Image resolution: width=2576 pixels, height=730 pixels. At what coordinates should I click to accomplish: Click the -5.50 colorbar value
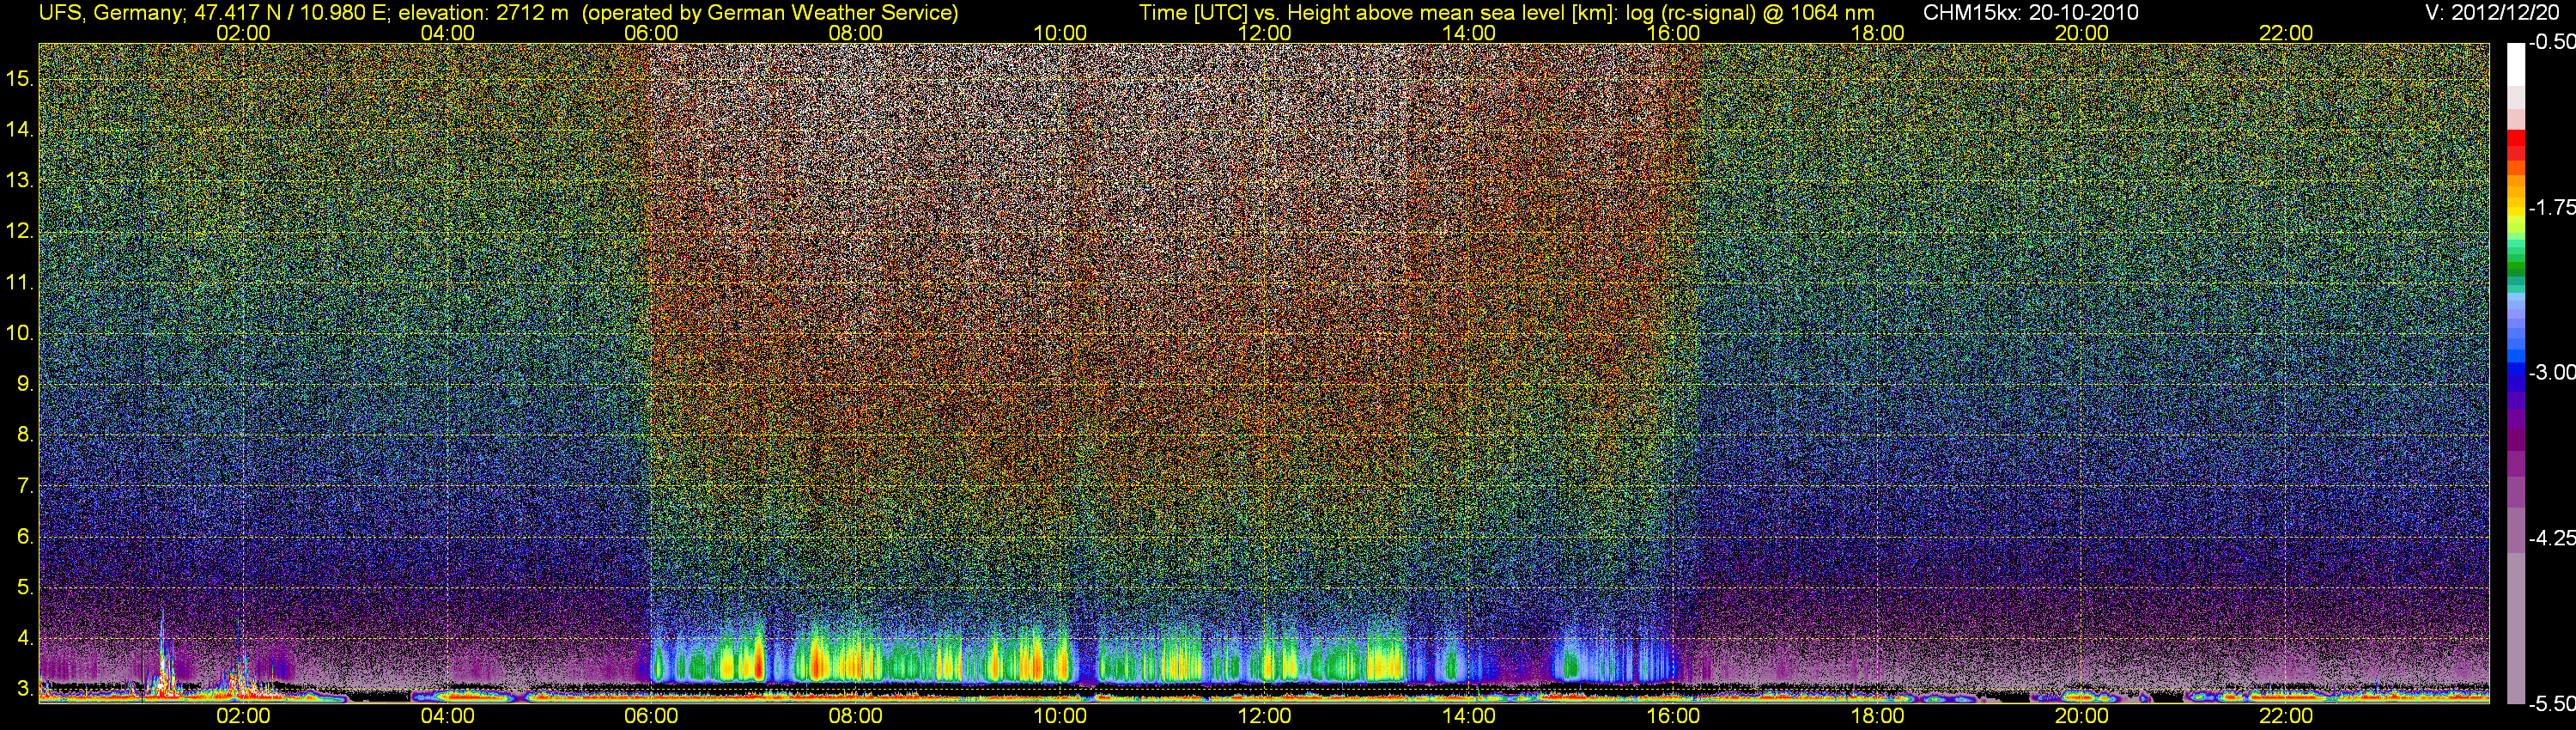tap(2551, 704)
